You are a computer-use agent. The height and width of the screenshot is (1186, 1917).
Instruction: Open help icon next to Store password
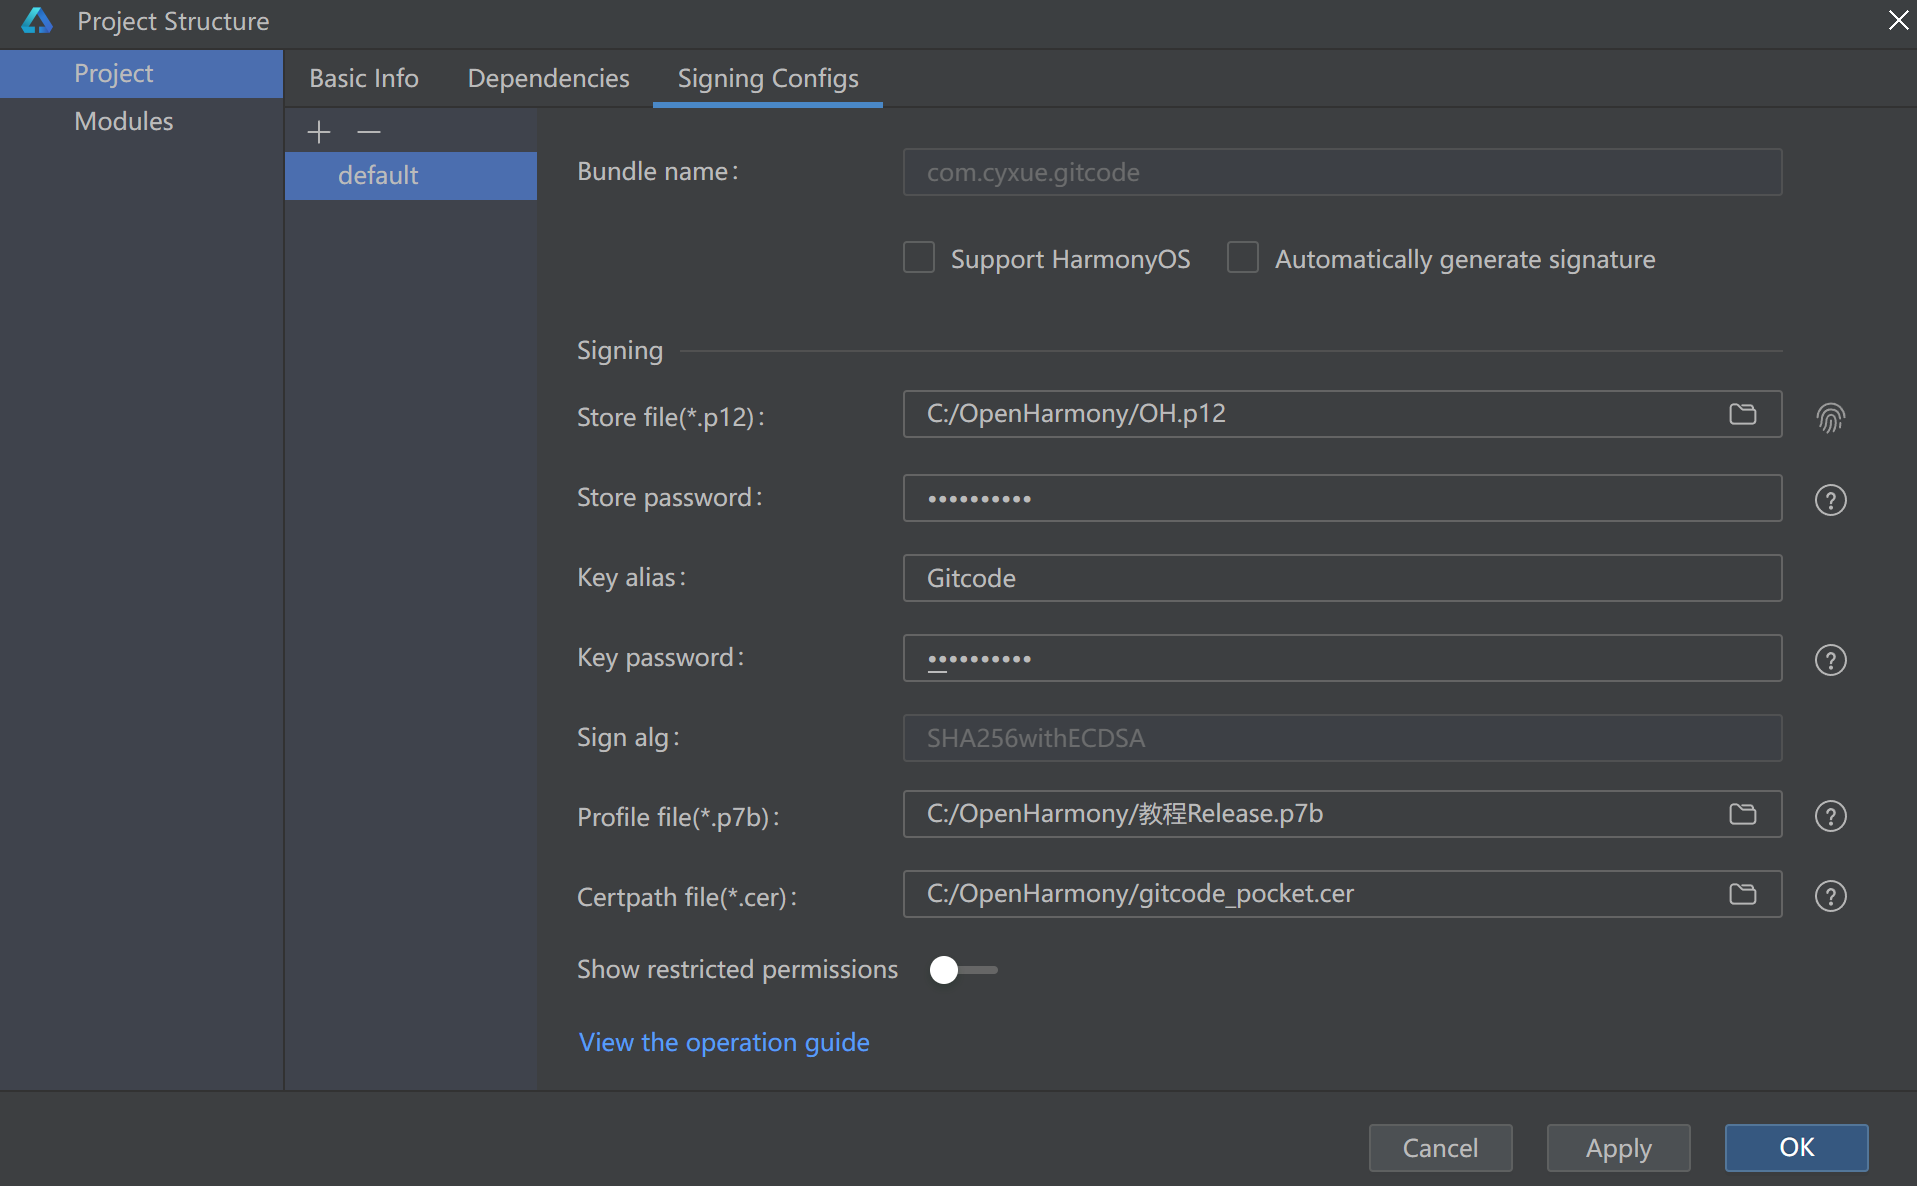(1830, 500)
